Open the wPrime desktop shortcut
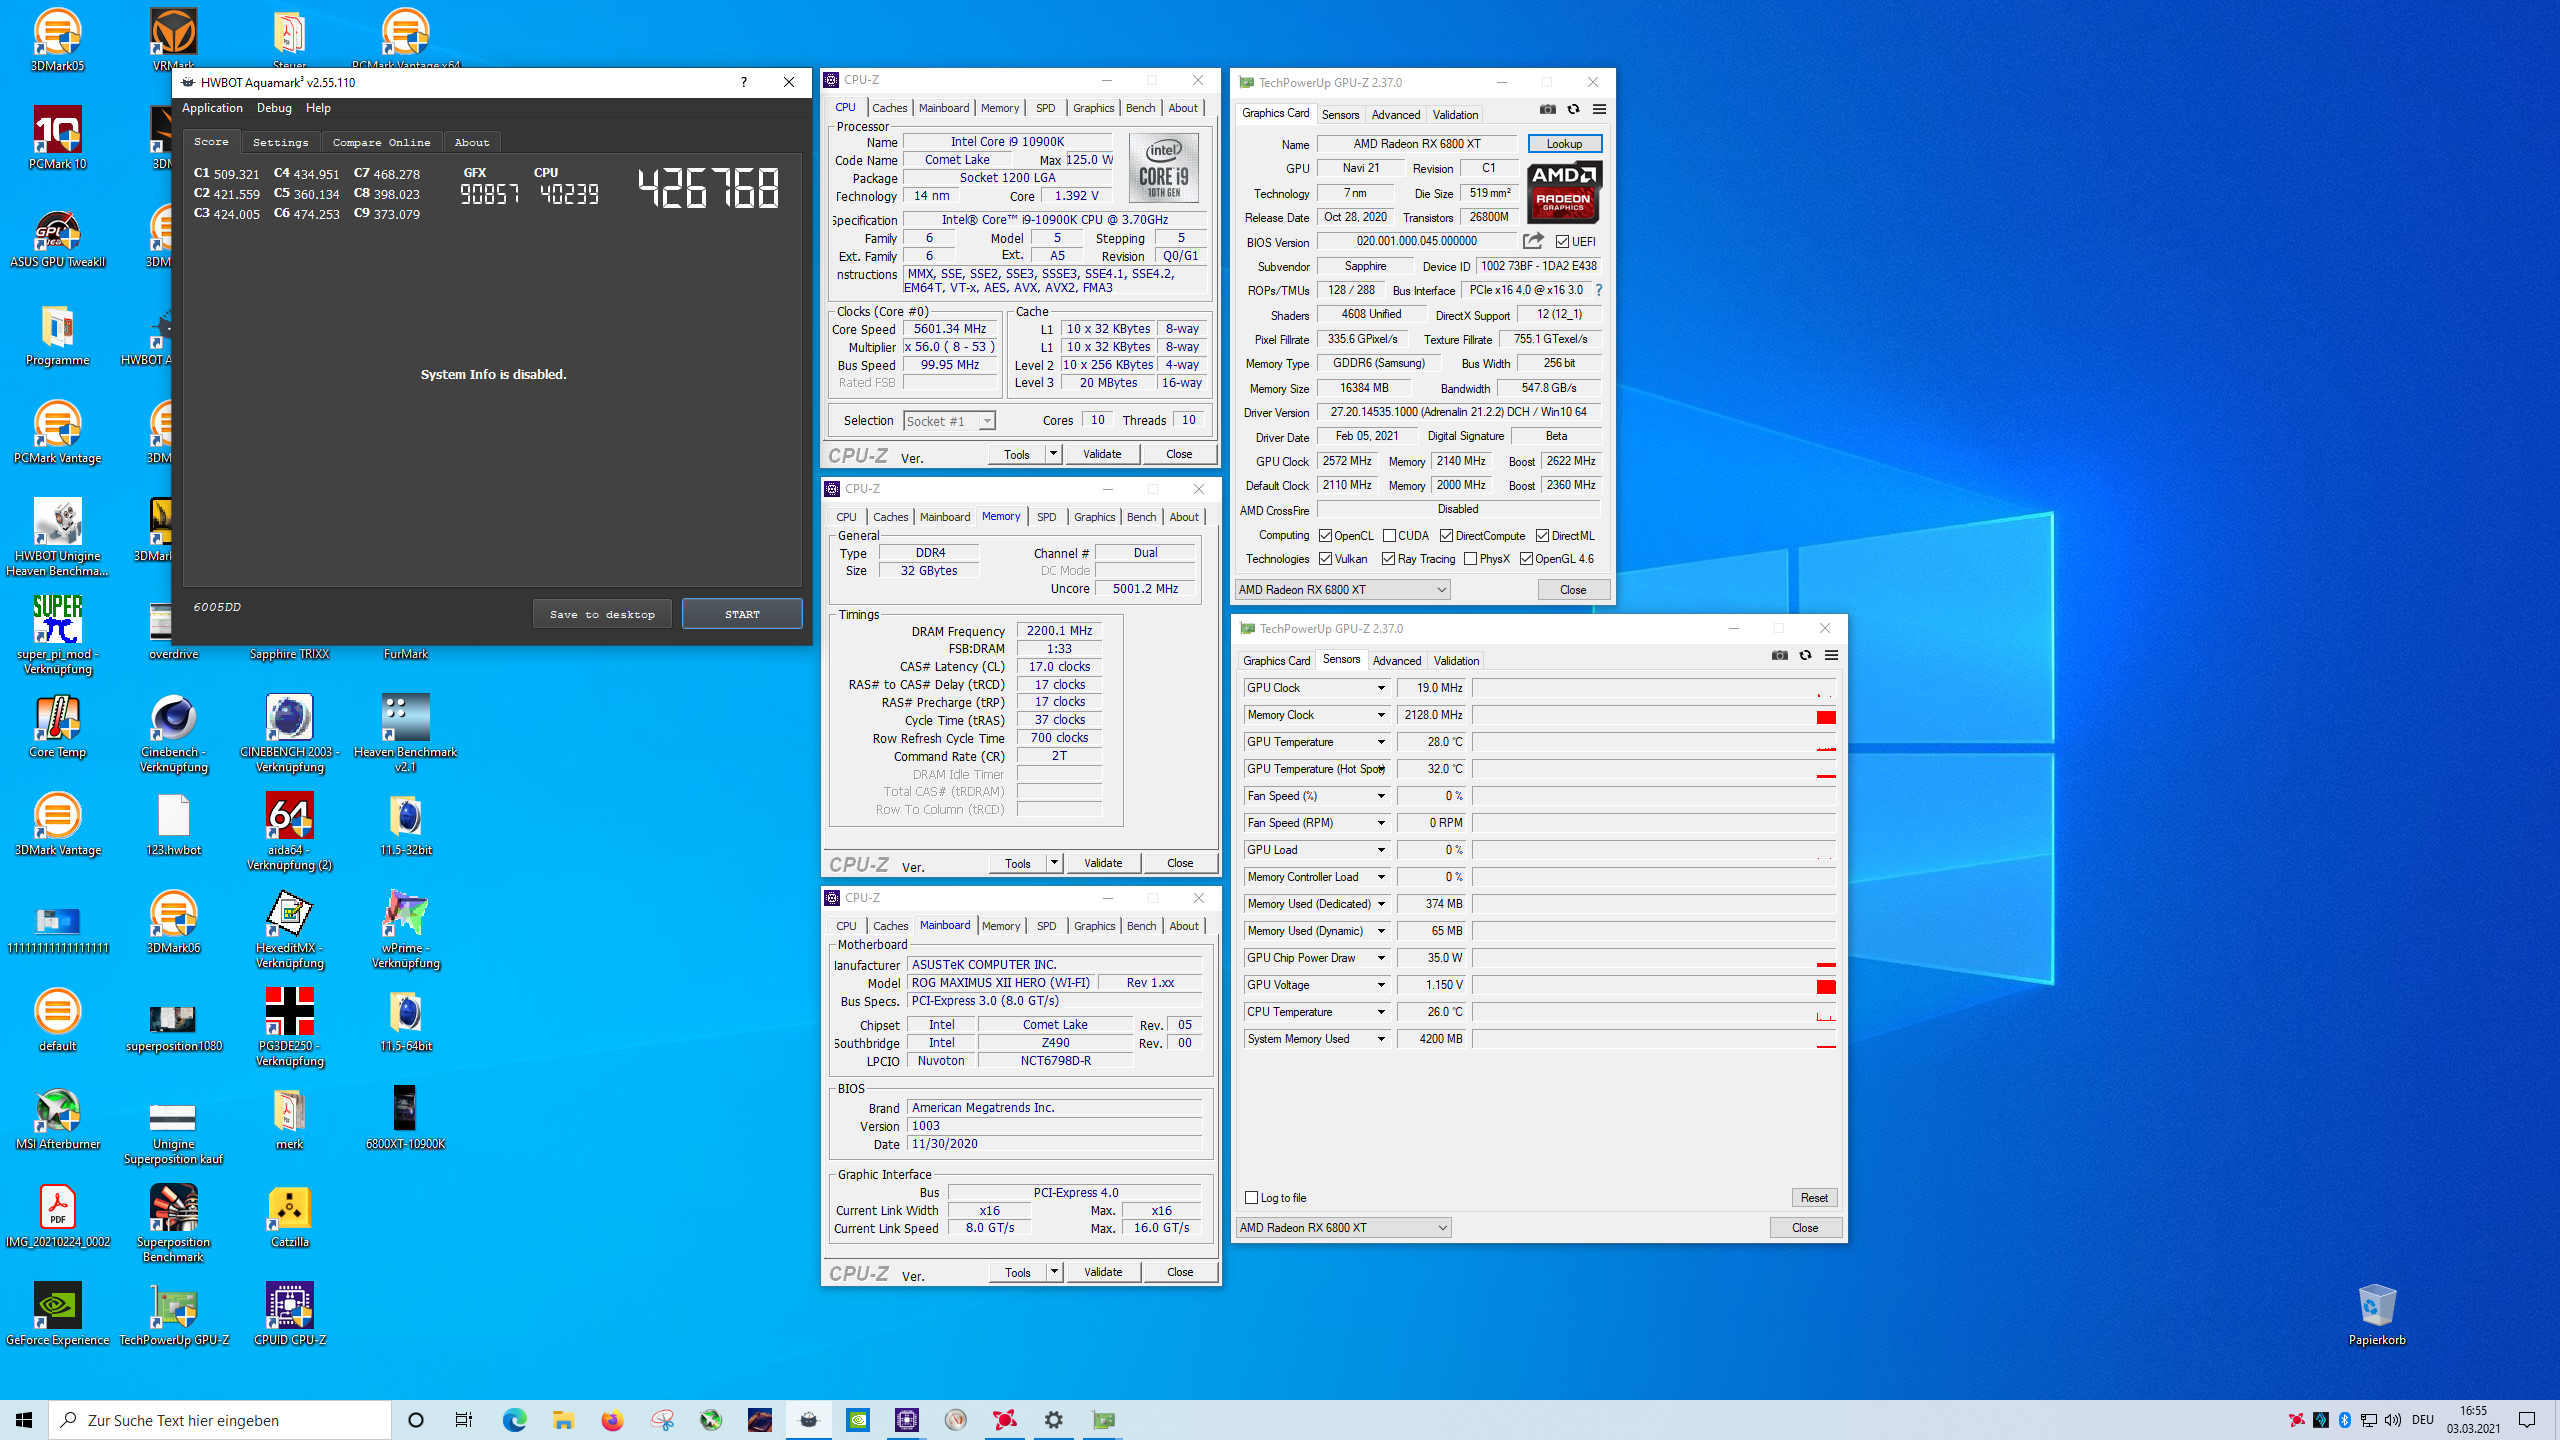 coord(406,930)
